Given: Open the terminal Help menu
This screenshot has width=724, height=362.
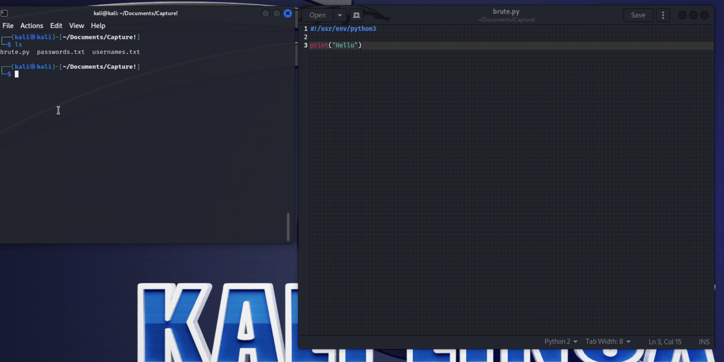Looking at the screenshot, I should point(98,26).
